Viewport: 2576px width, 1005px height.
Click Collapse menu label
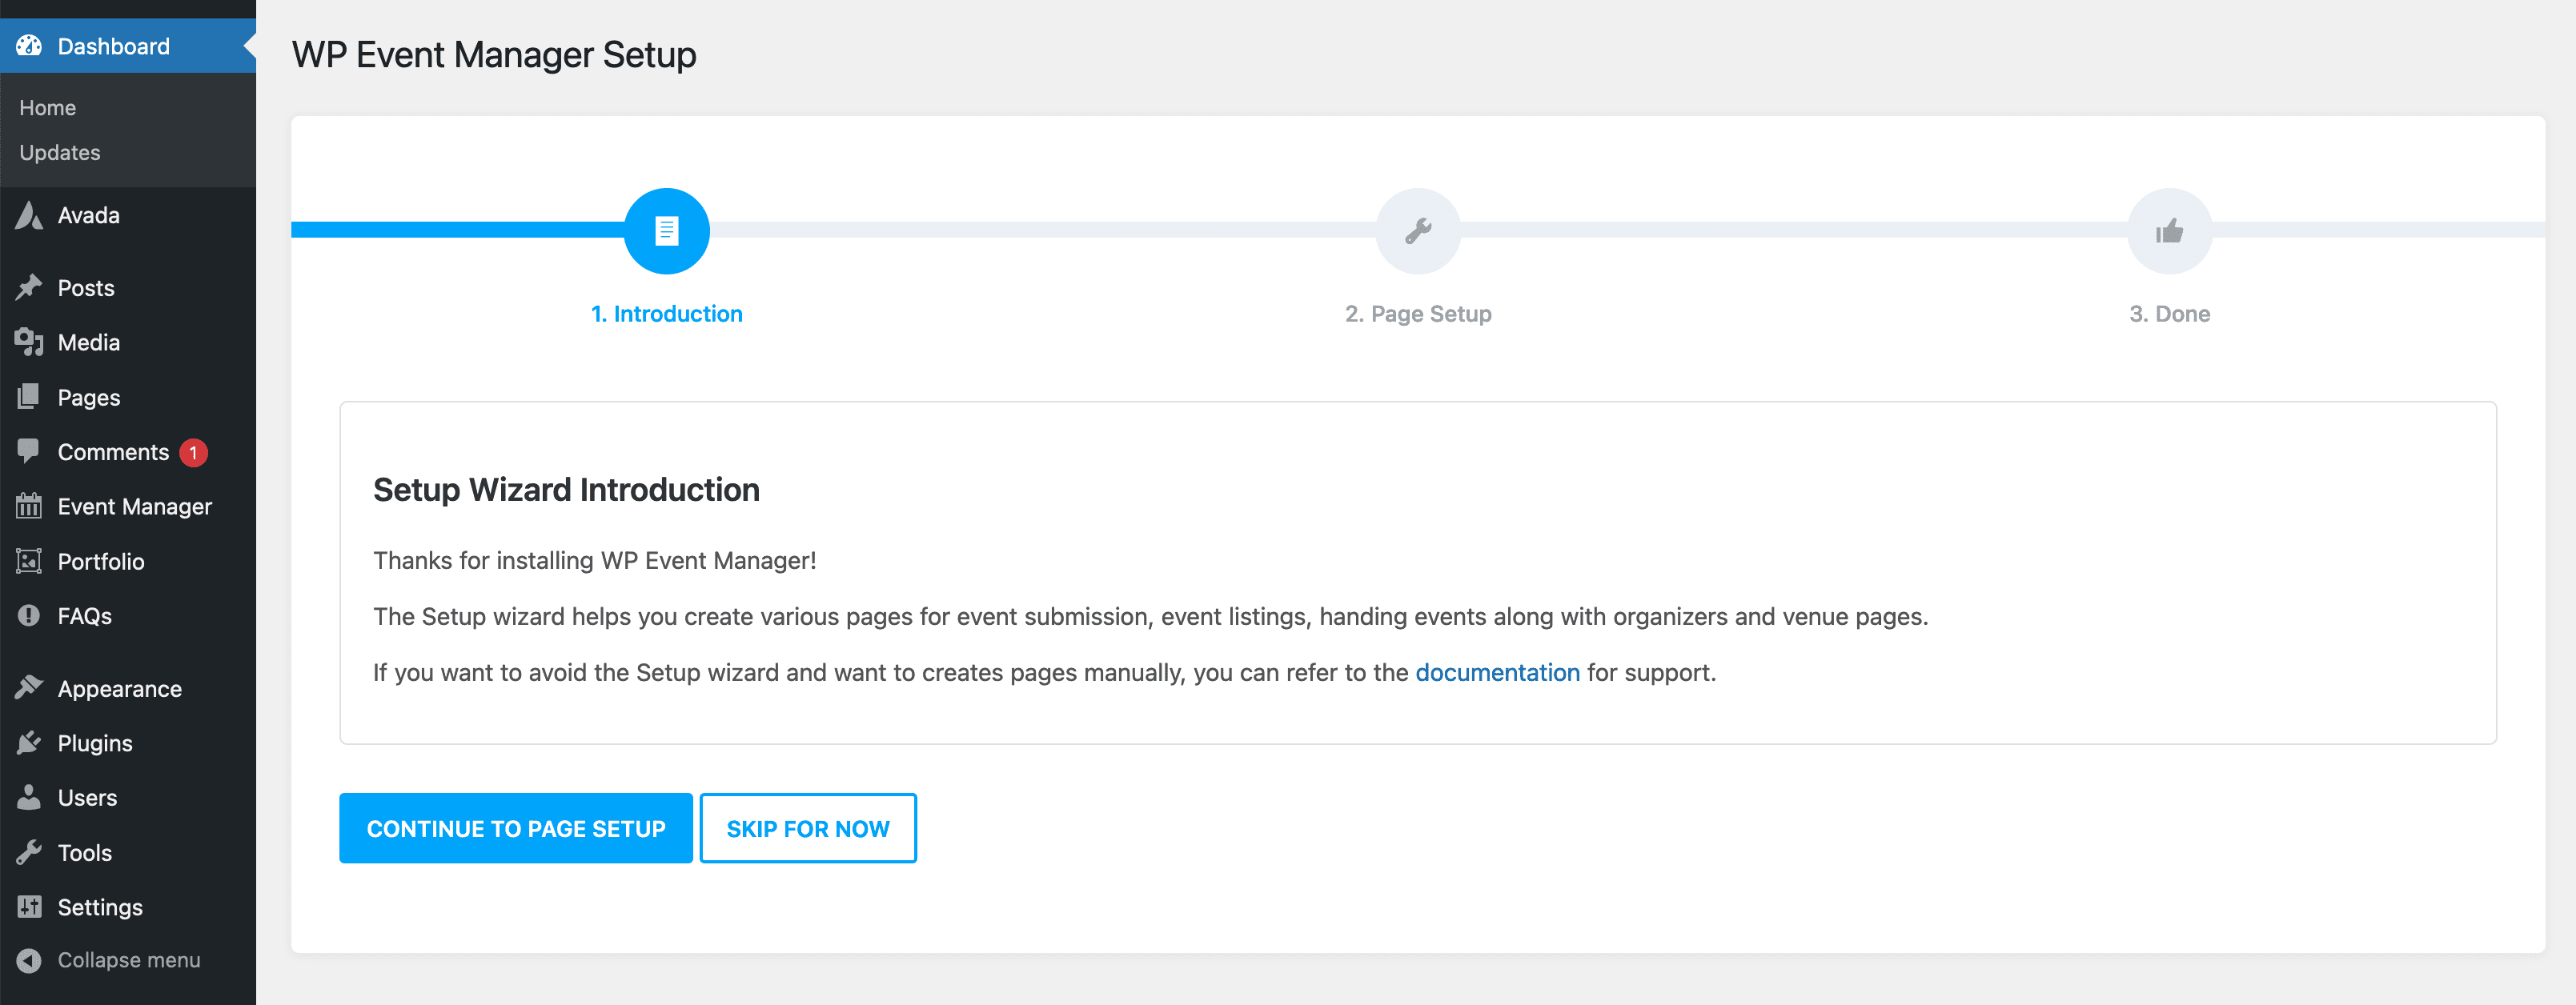[129, 960]
